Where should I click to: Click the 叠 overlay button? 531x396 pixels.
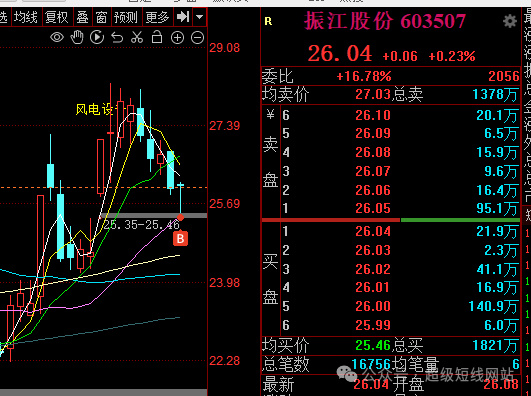point(82,17)
